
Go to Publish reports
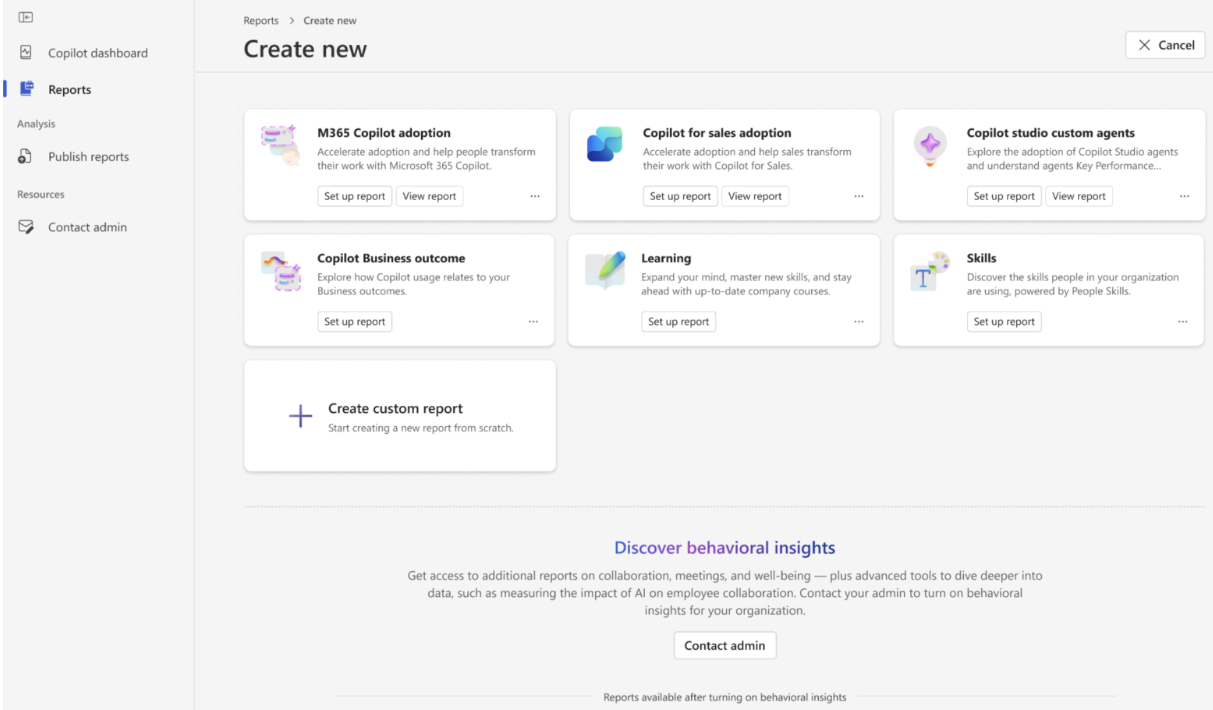point(88,157)
